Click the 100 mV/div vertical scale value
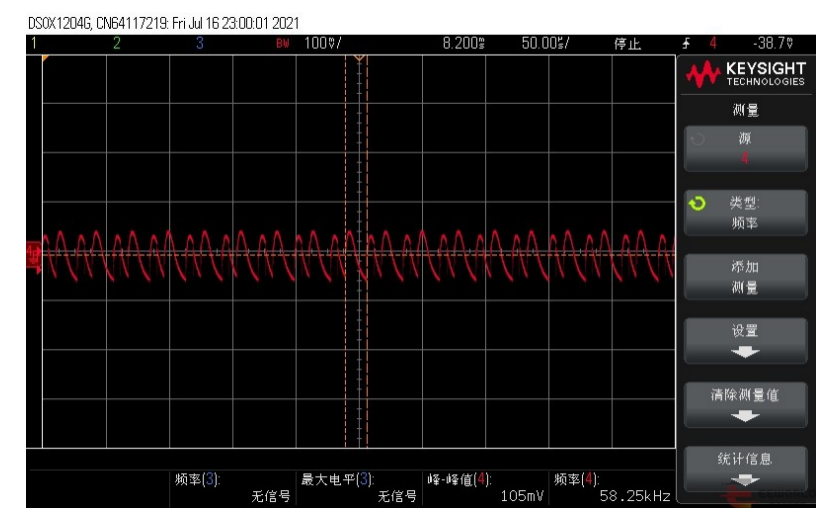The height and width of the screenshot is (530, 836). pos(322,43)
